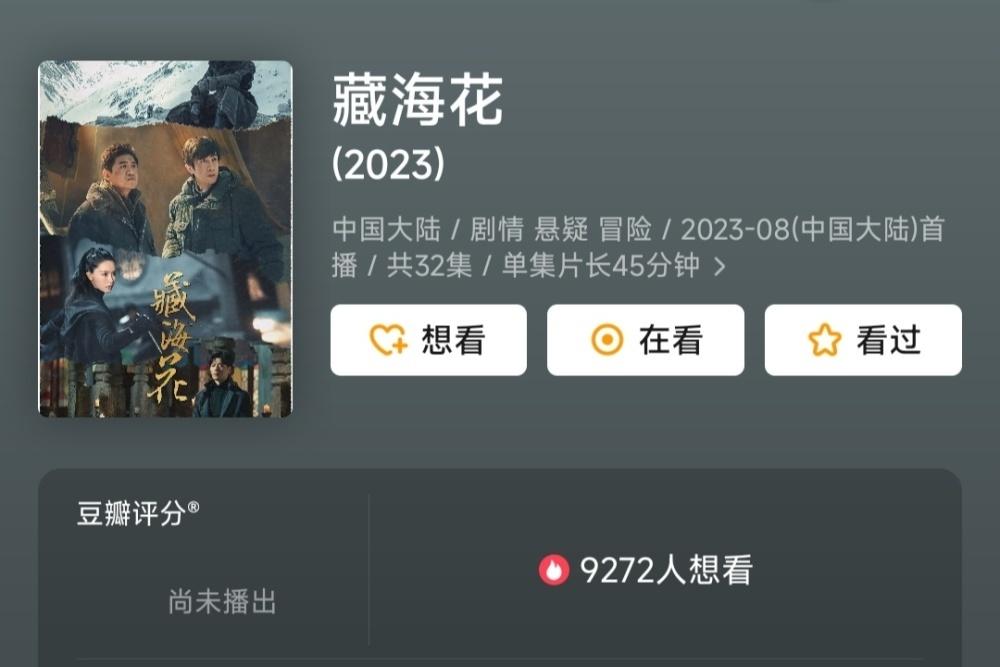Click the 尚未播出 status text

[x=222, y=601]
